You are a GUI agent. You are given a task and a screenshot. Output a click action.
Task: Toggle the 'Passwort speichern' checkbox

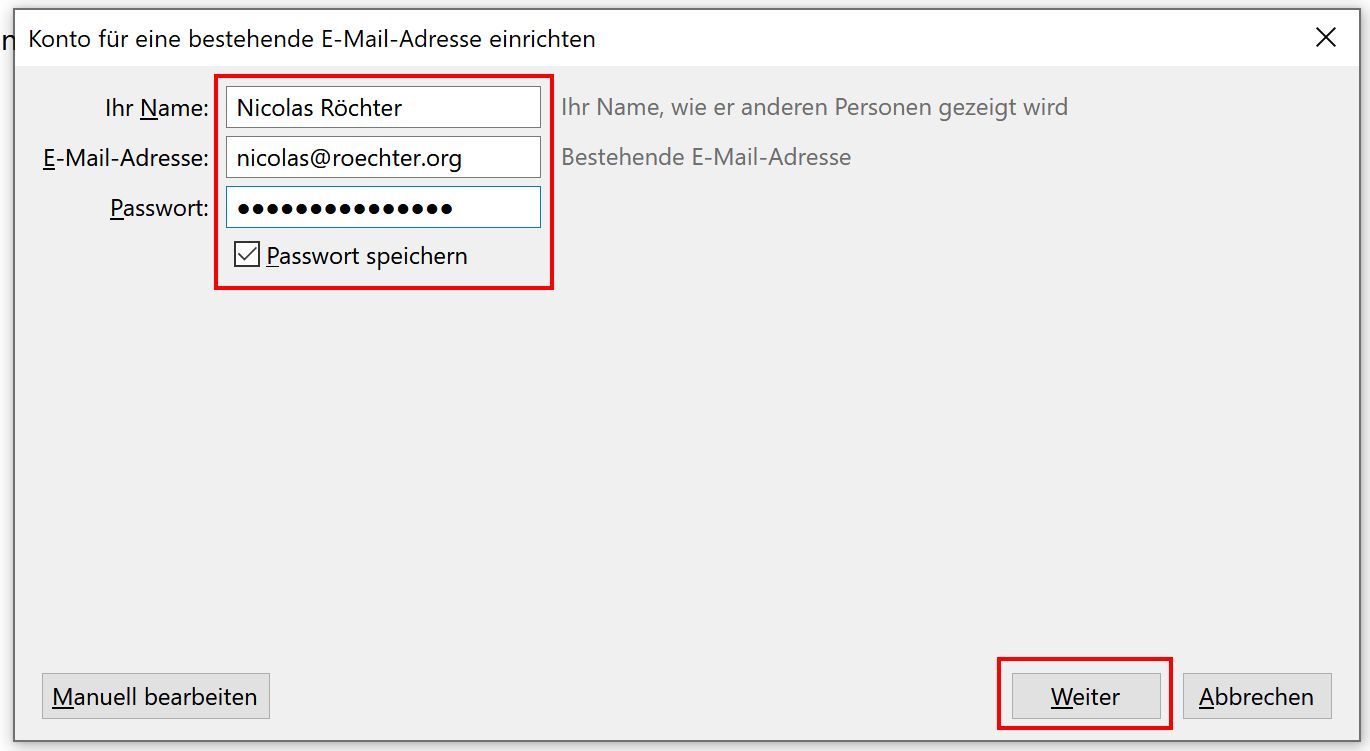[x=246, y=254]
